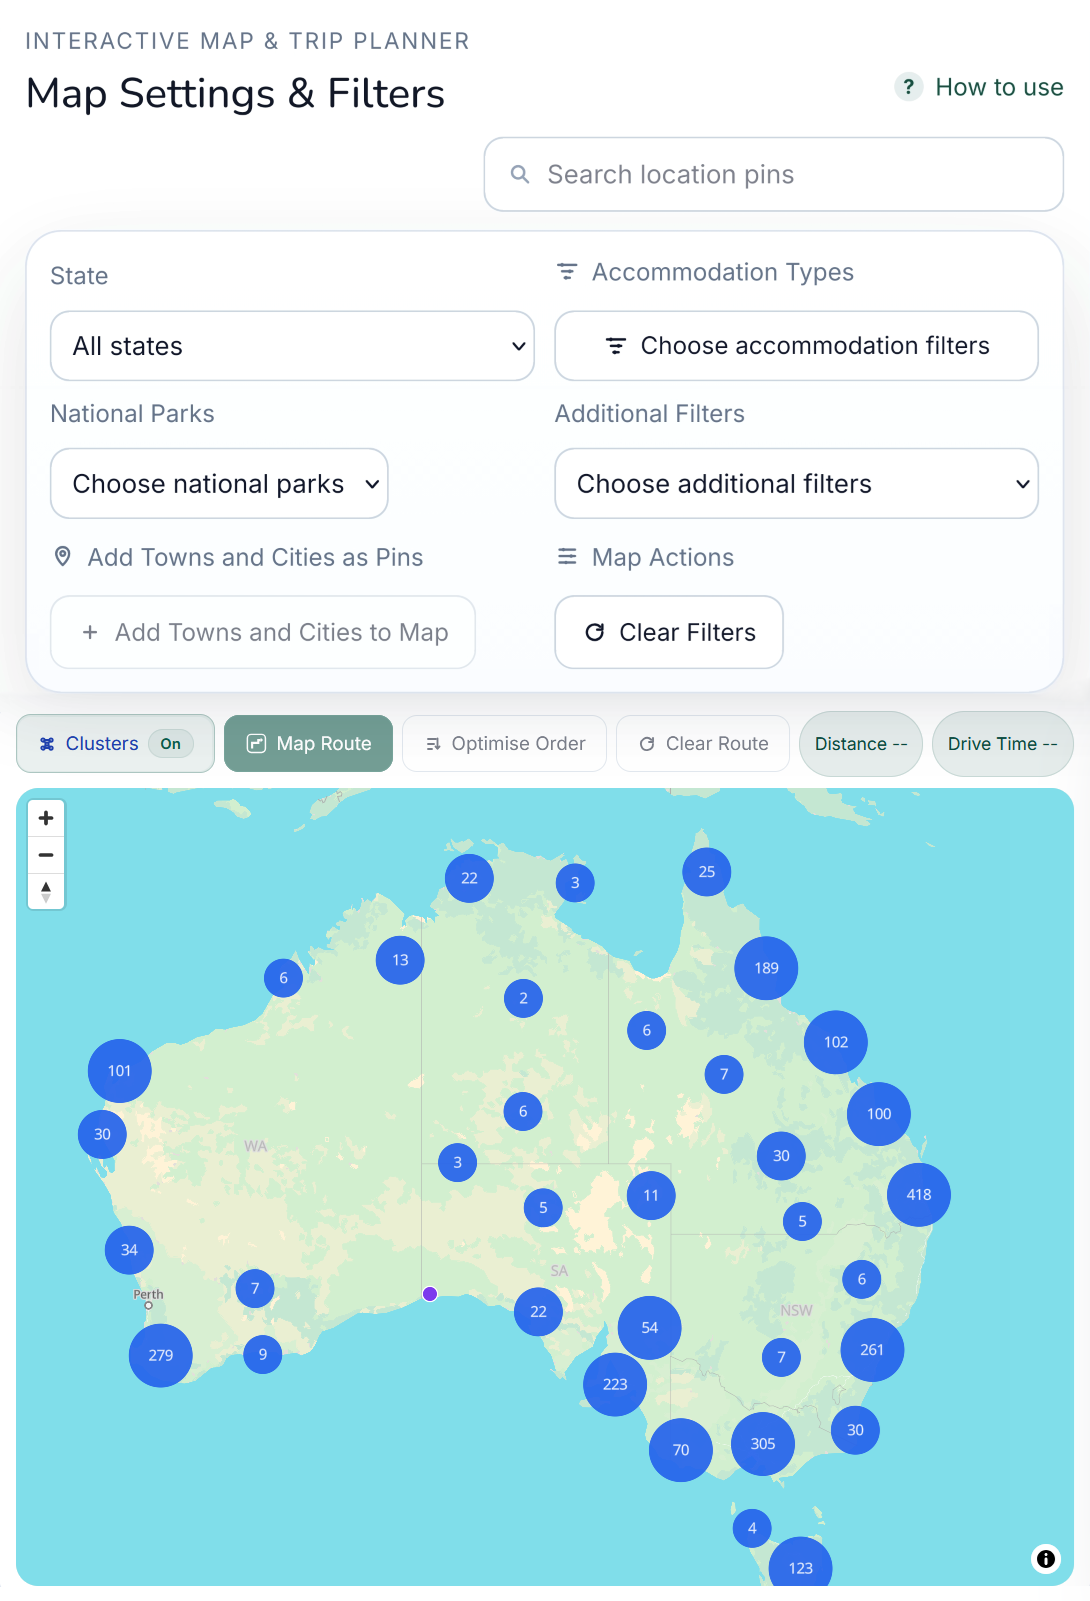Click the purple single location pin
1090x1601 pixels.
pos(430,1294)
